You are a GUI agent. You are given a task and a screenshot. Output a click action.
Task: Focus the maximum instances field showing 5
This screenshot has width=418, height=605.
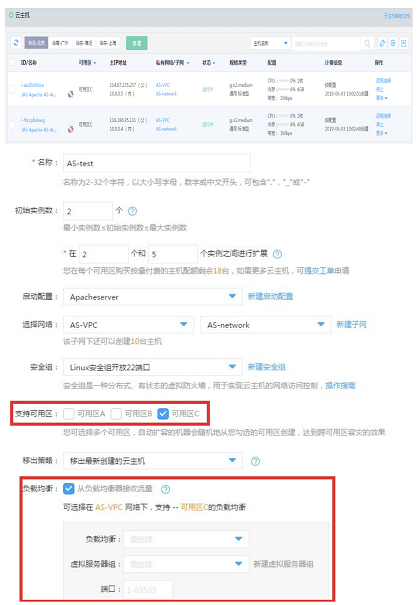click(173, 254)
